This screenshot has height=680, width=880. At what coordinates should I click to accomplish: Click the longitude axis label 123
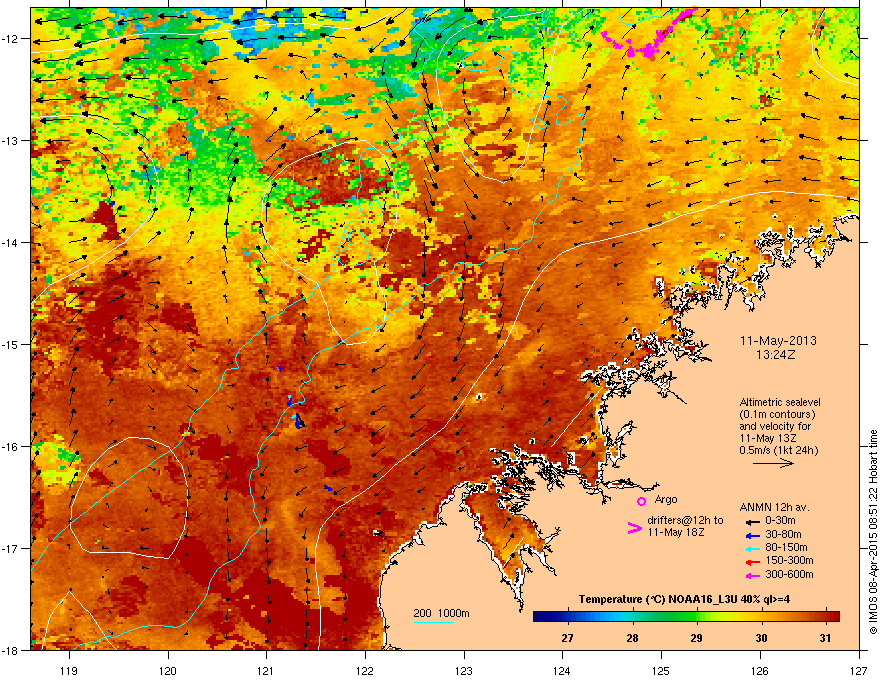[464, 670]
